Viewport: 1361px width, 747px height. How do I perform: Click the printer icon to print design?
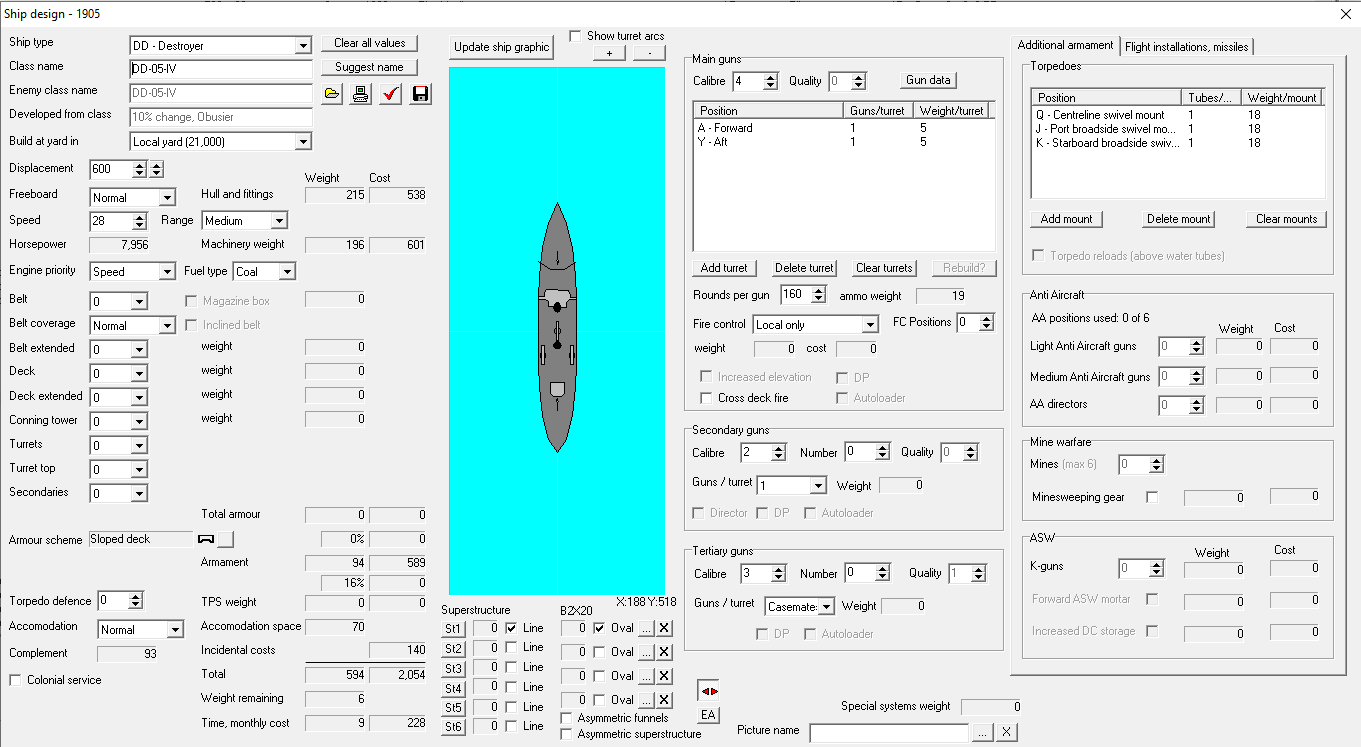361,94
